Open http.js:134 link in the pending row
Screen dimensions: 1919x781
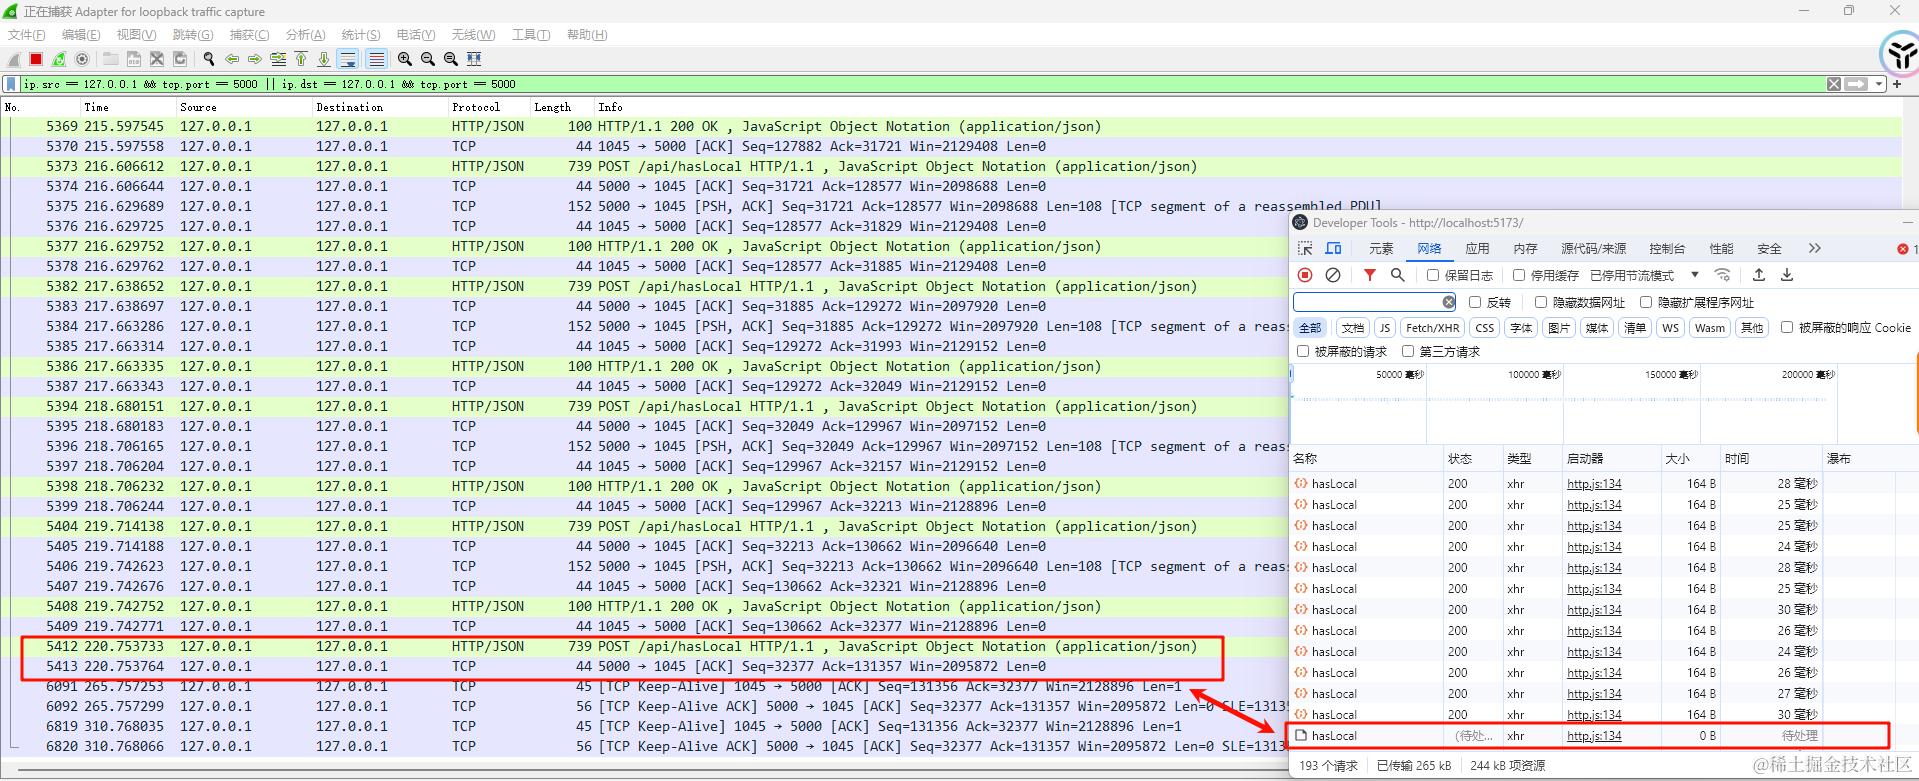(1594, 736)
